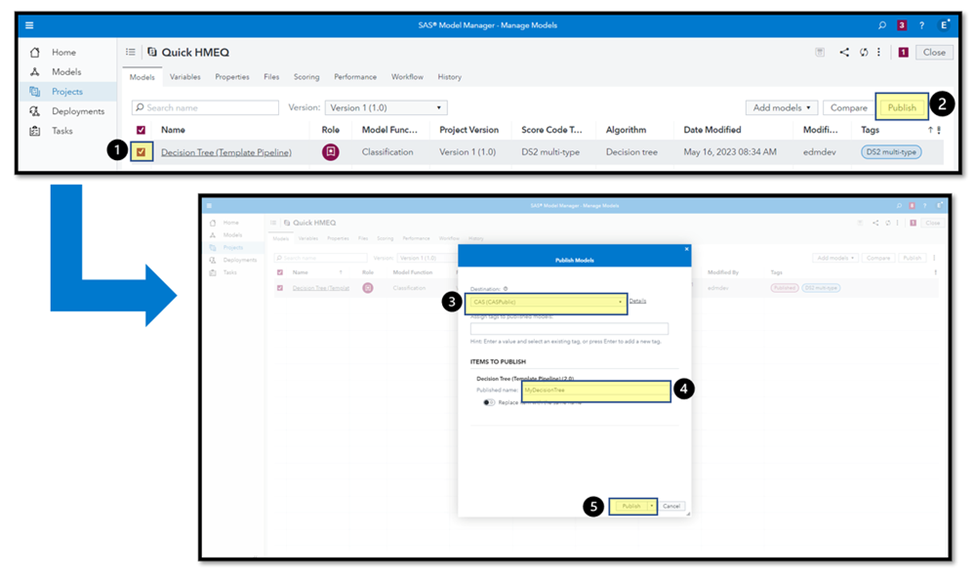This screenshot has height=578, width=975.
Task: Expand the arrow beside dialog Publish button
Action: (652, 506)
